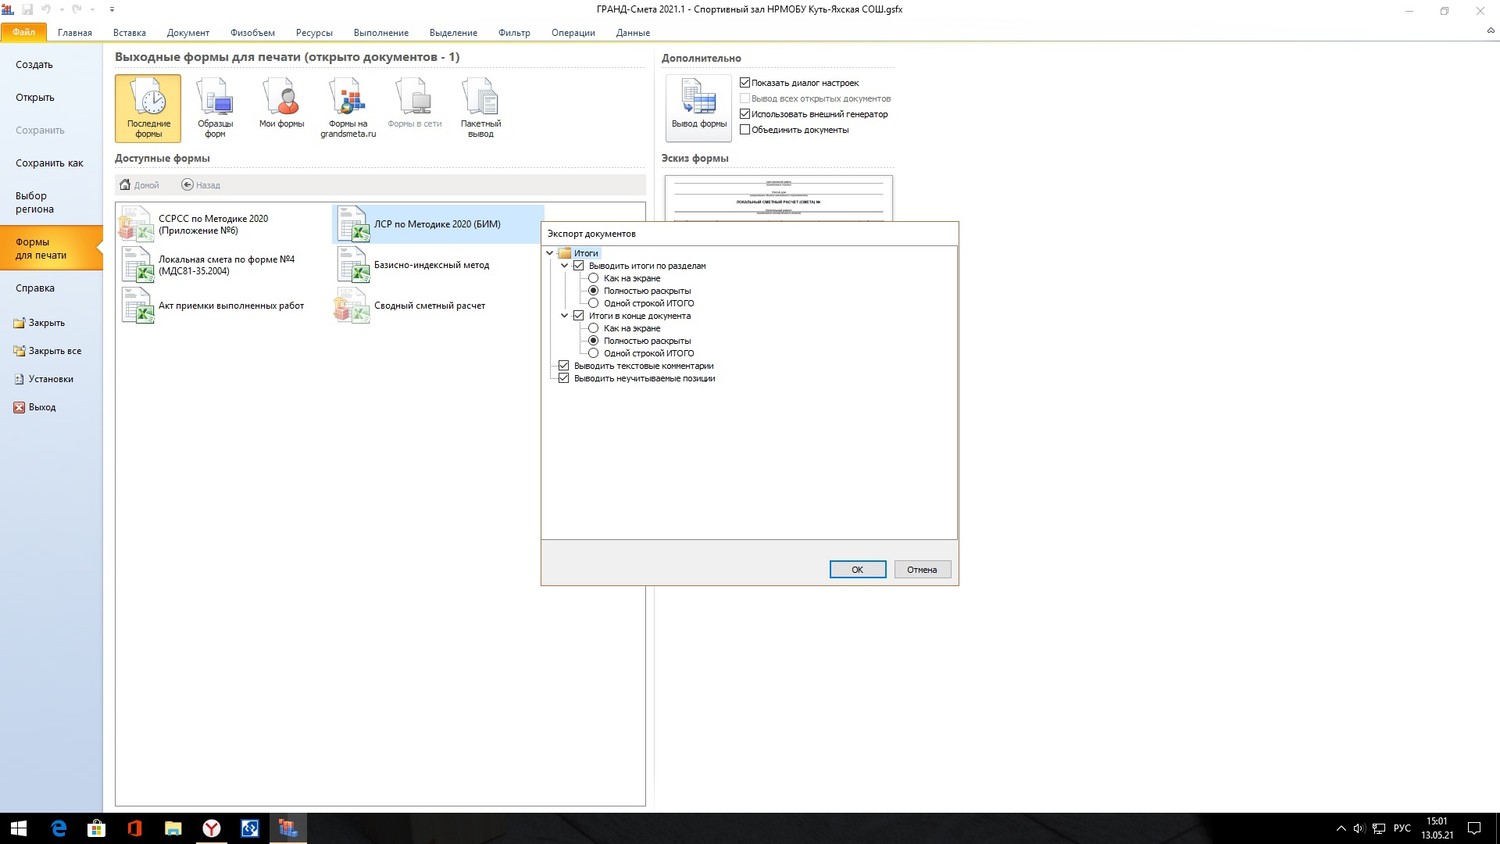Open Образцы форм icon
Image resolution: width=1500 pixels, height=844 pixels.
215,108
